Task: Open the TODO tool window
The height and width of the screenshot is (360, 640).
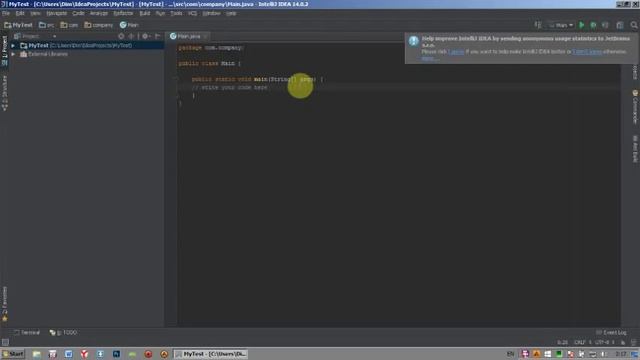Action: coord(63,333)
